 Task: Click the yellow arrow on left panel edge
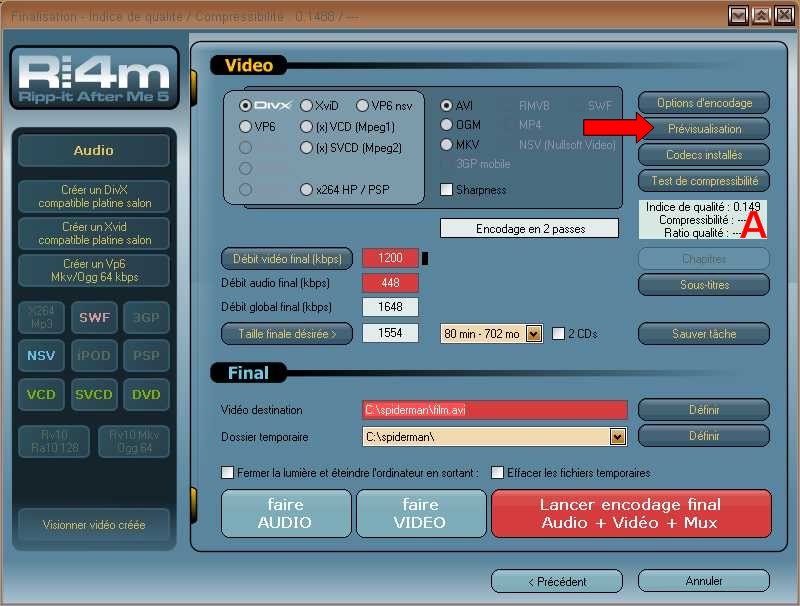pyautogui.click(x=193, y=80)
